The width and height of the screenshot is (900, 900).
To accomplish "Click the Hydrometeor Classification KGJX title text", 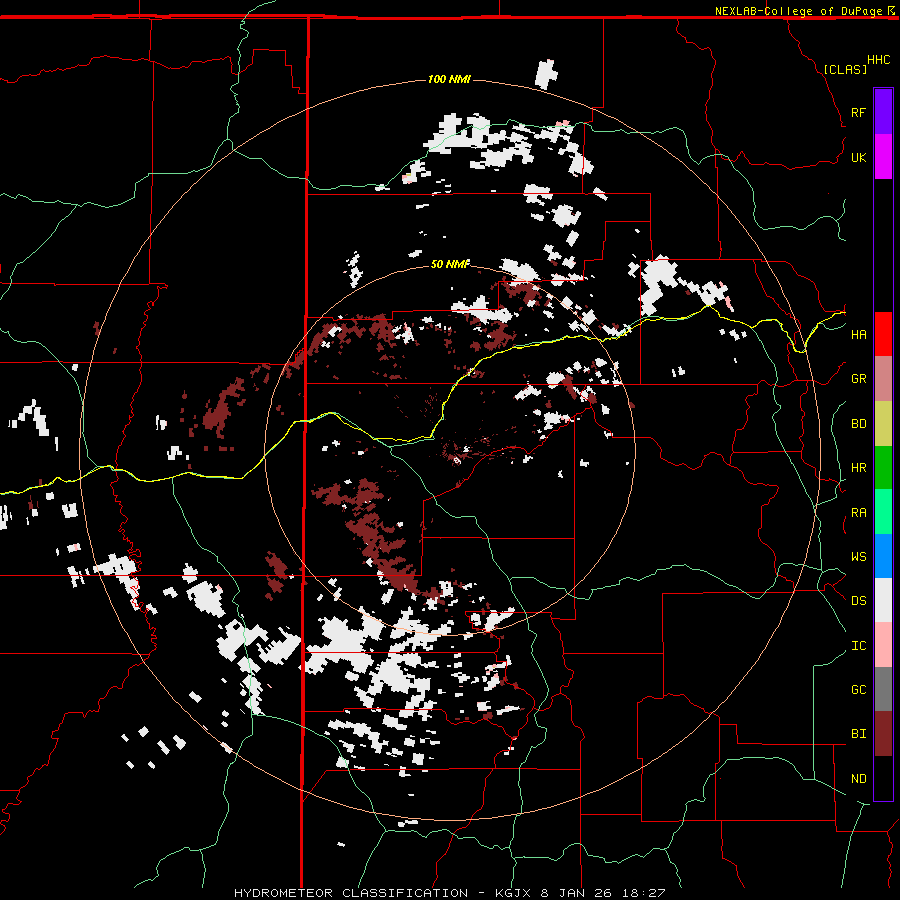I will pyautogui.click(x=449, y=893).
